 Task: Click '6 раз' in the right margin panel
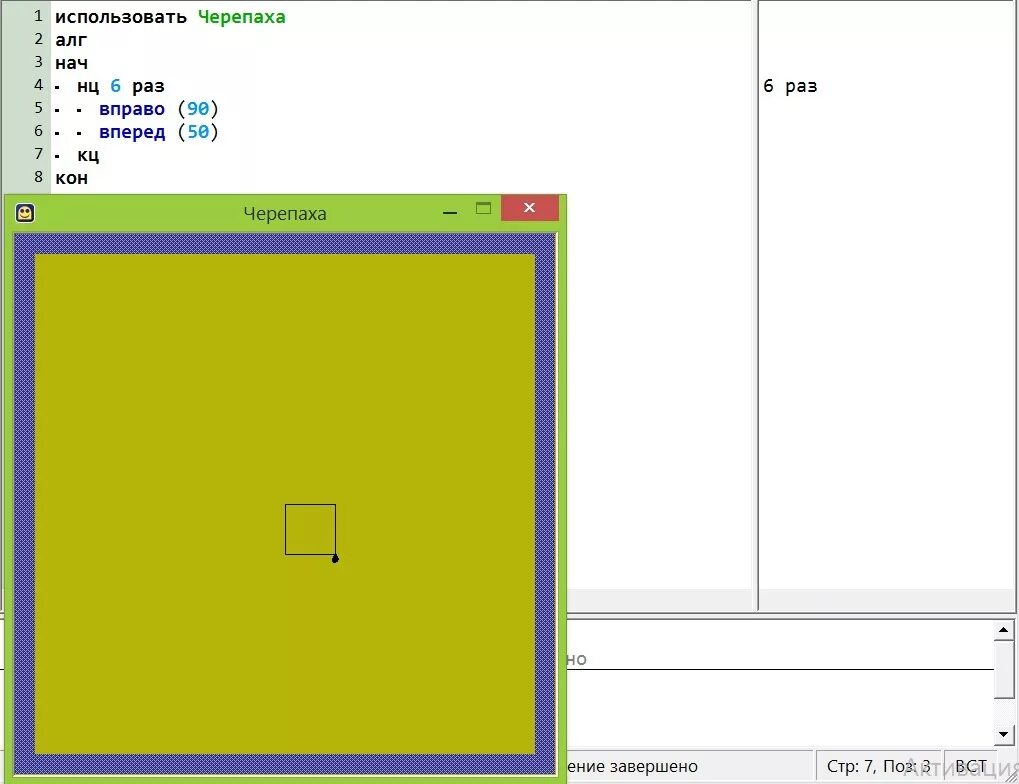(x=790, y=86)
